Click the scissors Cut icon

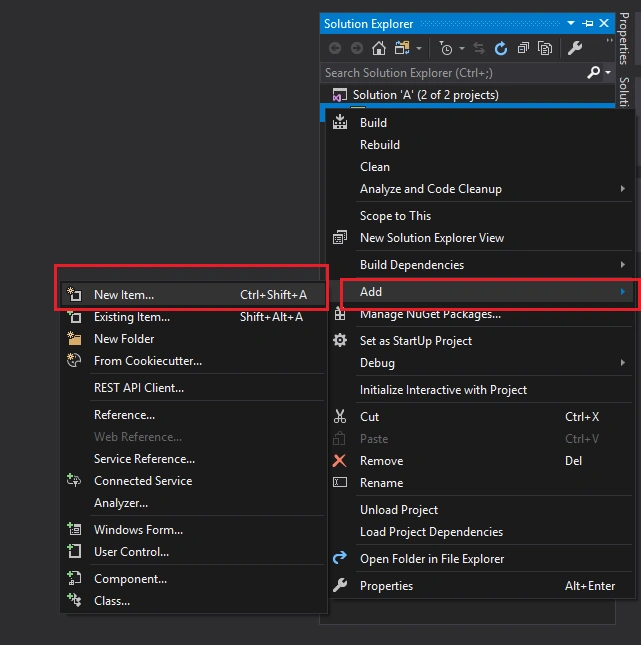(340, 417)
